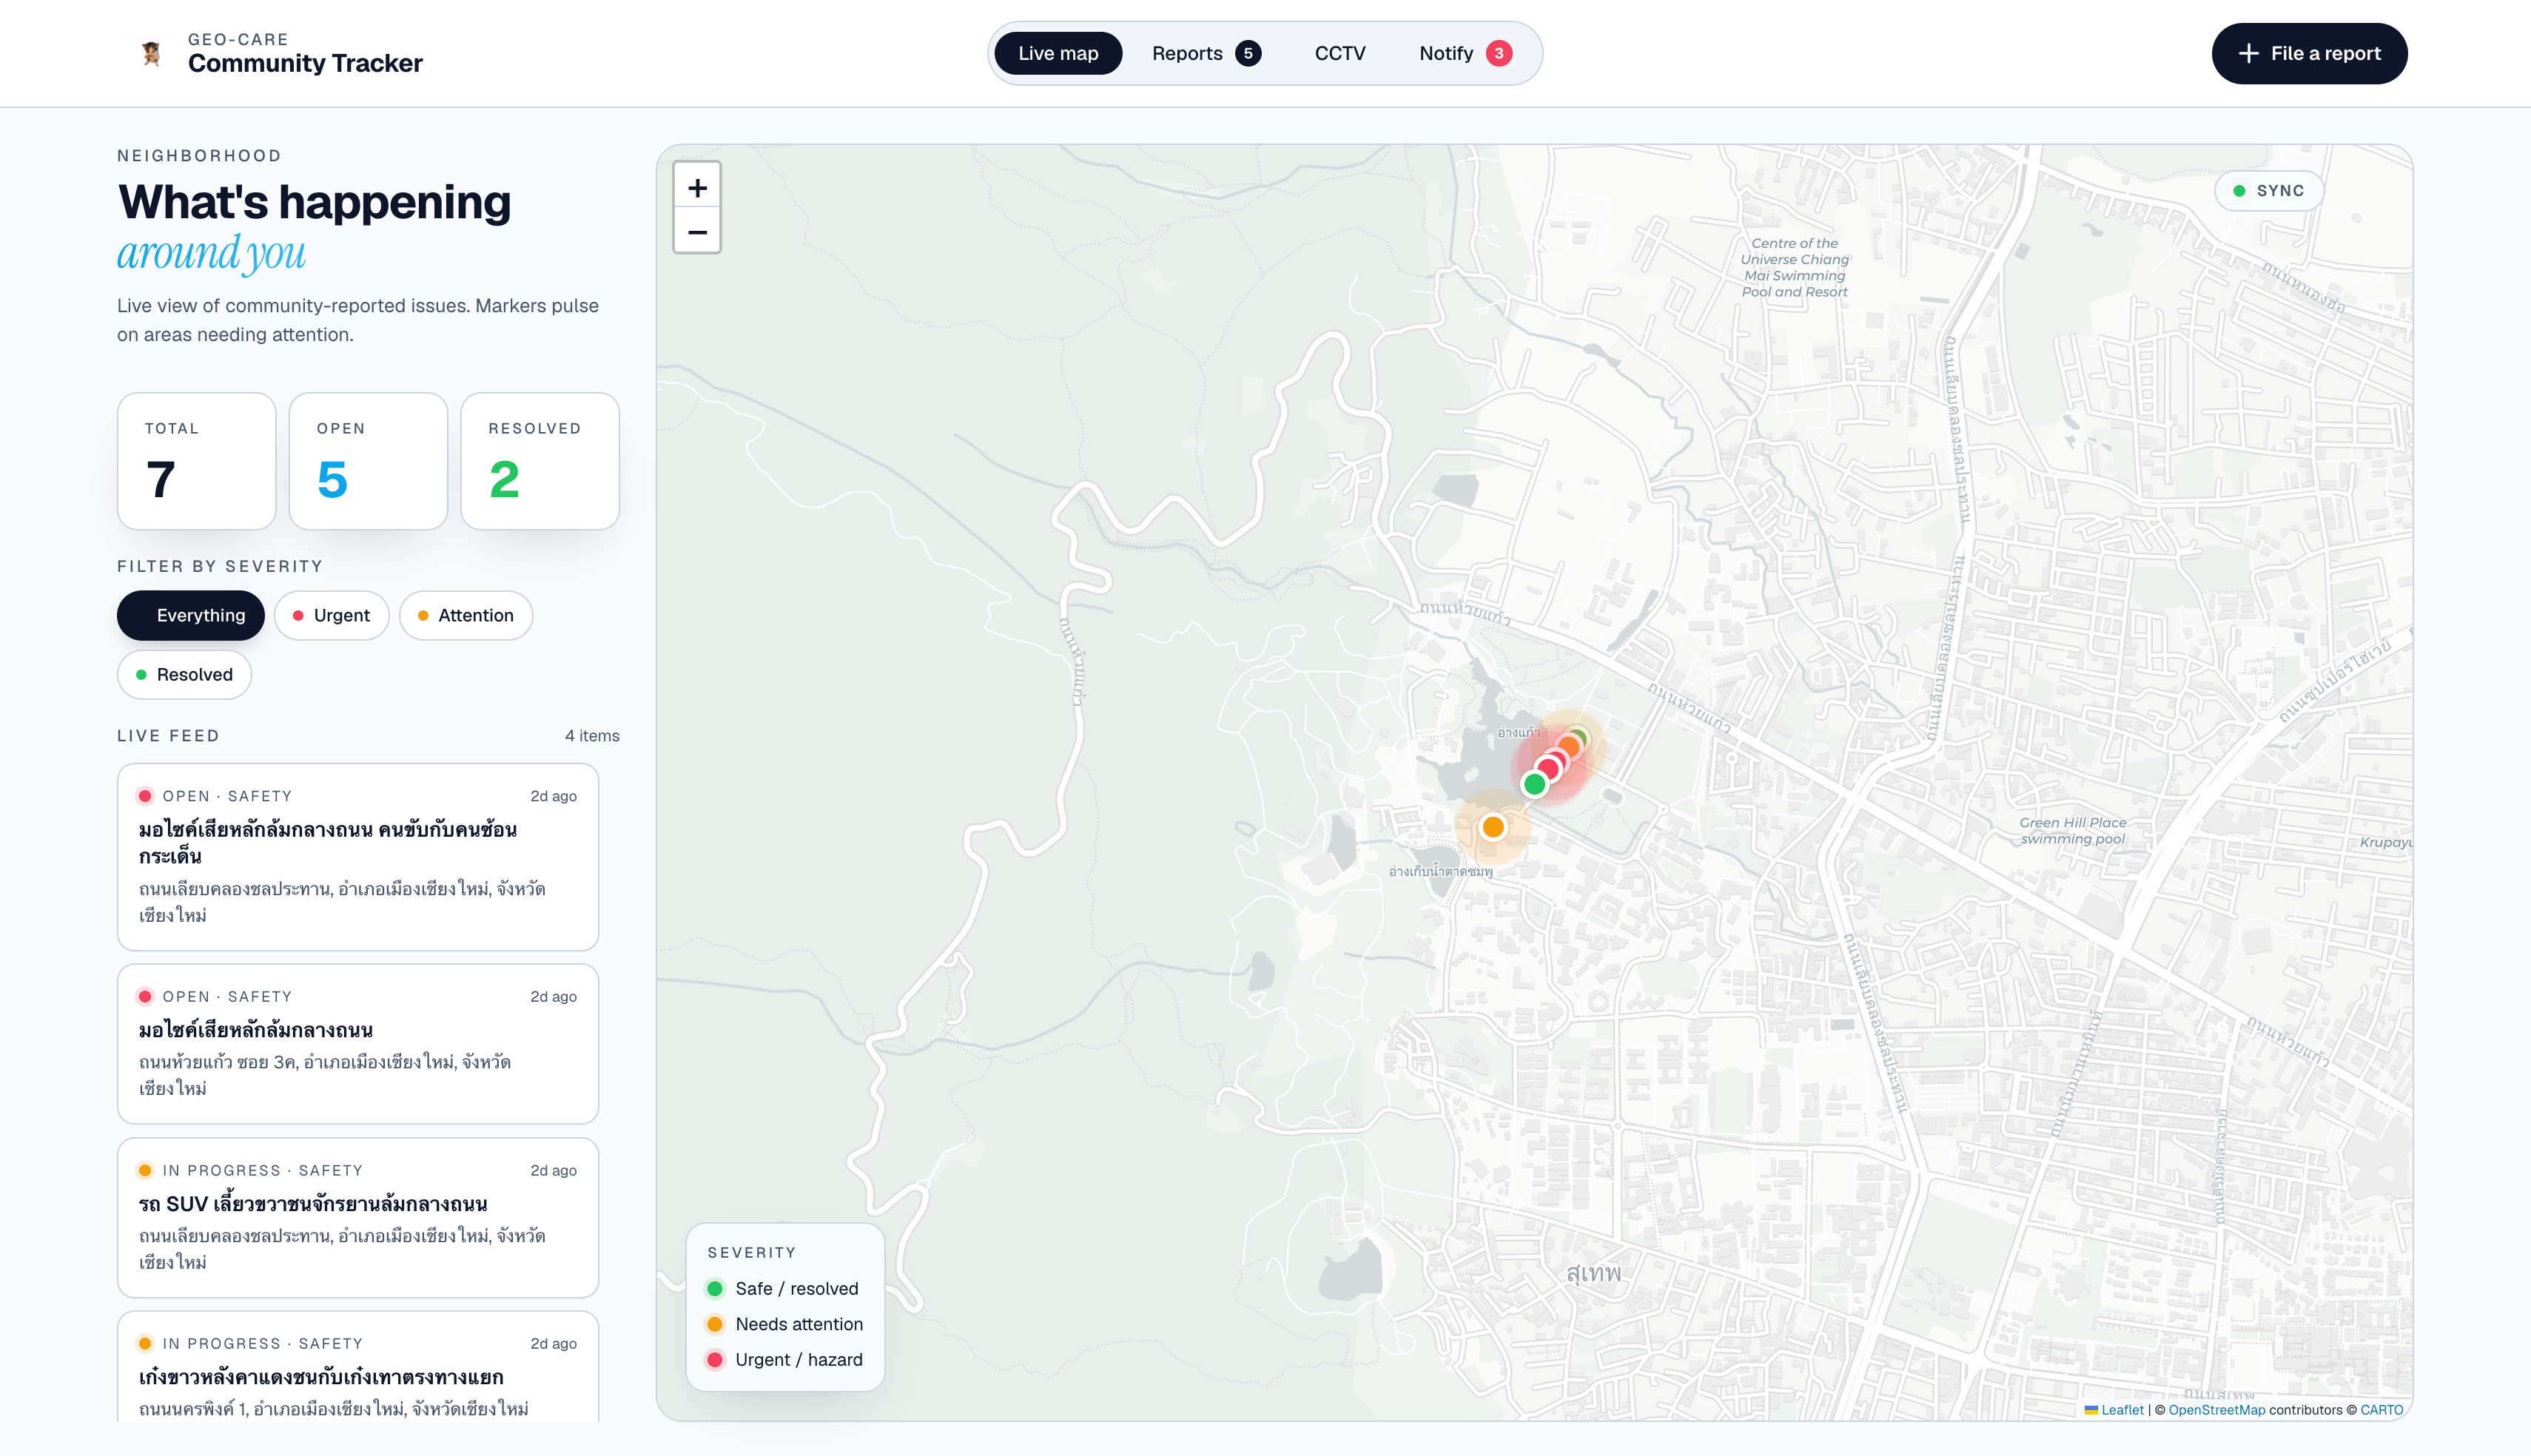Click the 'FILTER BY SEVERITY' label
The image size is (2531, 1456).
[x=220, y=566]
